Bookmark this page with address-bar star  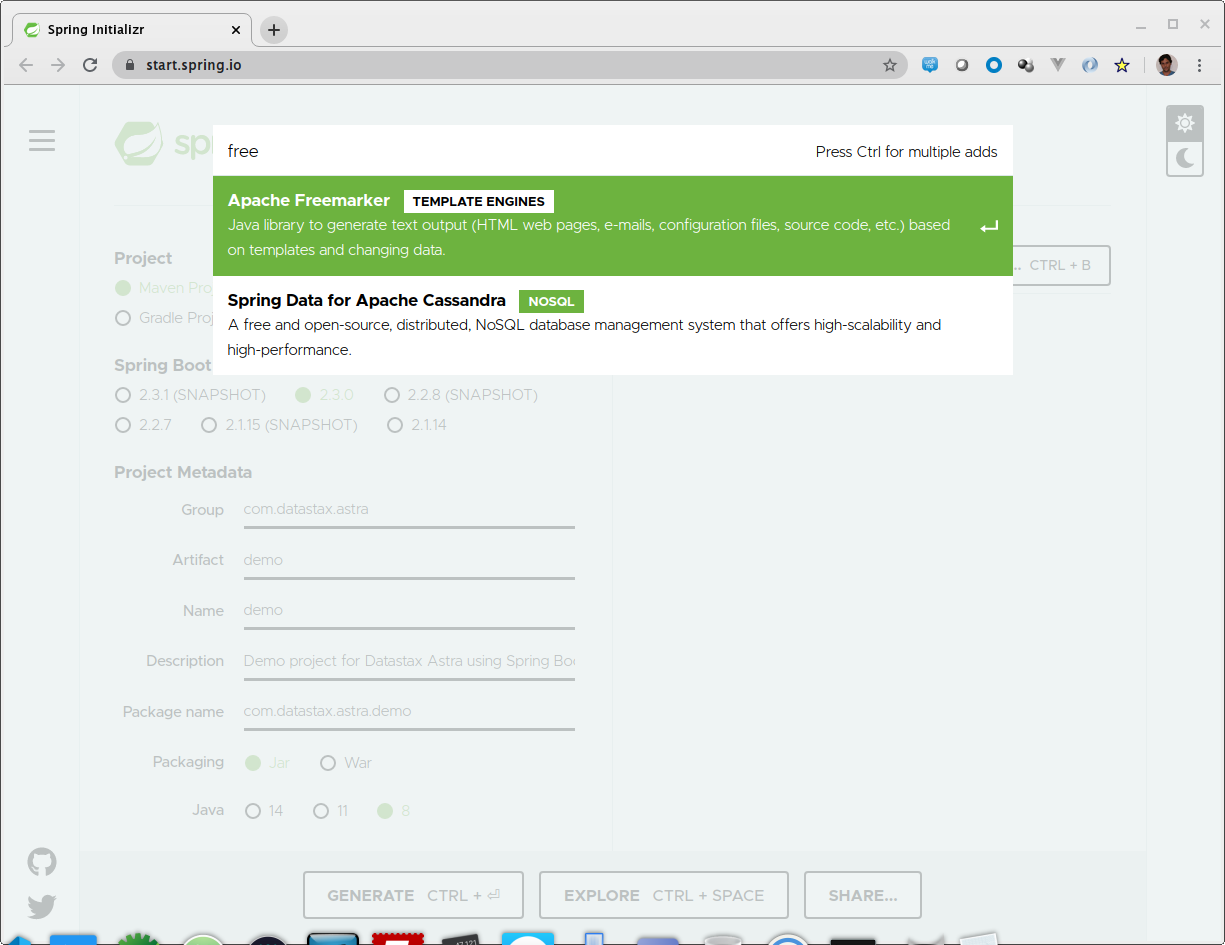point(889,65)
